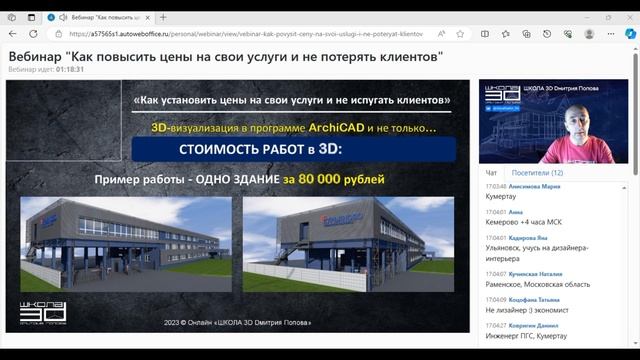This screenshot has height=360, width=640.
Task: Click the left building render on slide
Action: coord(126,244)
